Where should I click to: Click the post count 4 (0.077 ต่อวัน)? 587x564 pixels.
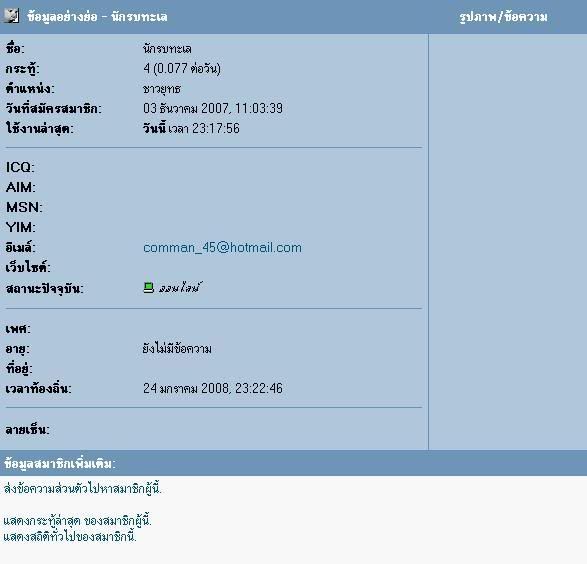182,68
